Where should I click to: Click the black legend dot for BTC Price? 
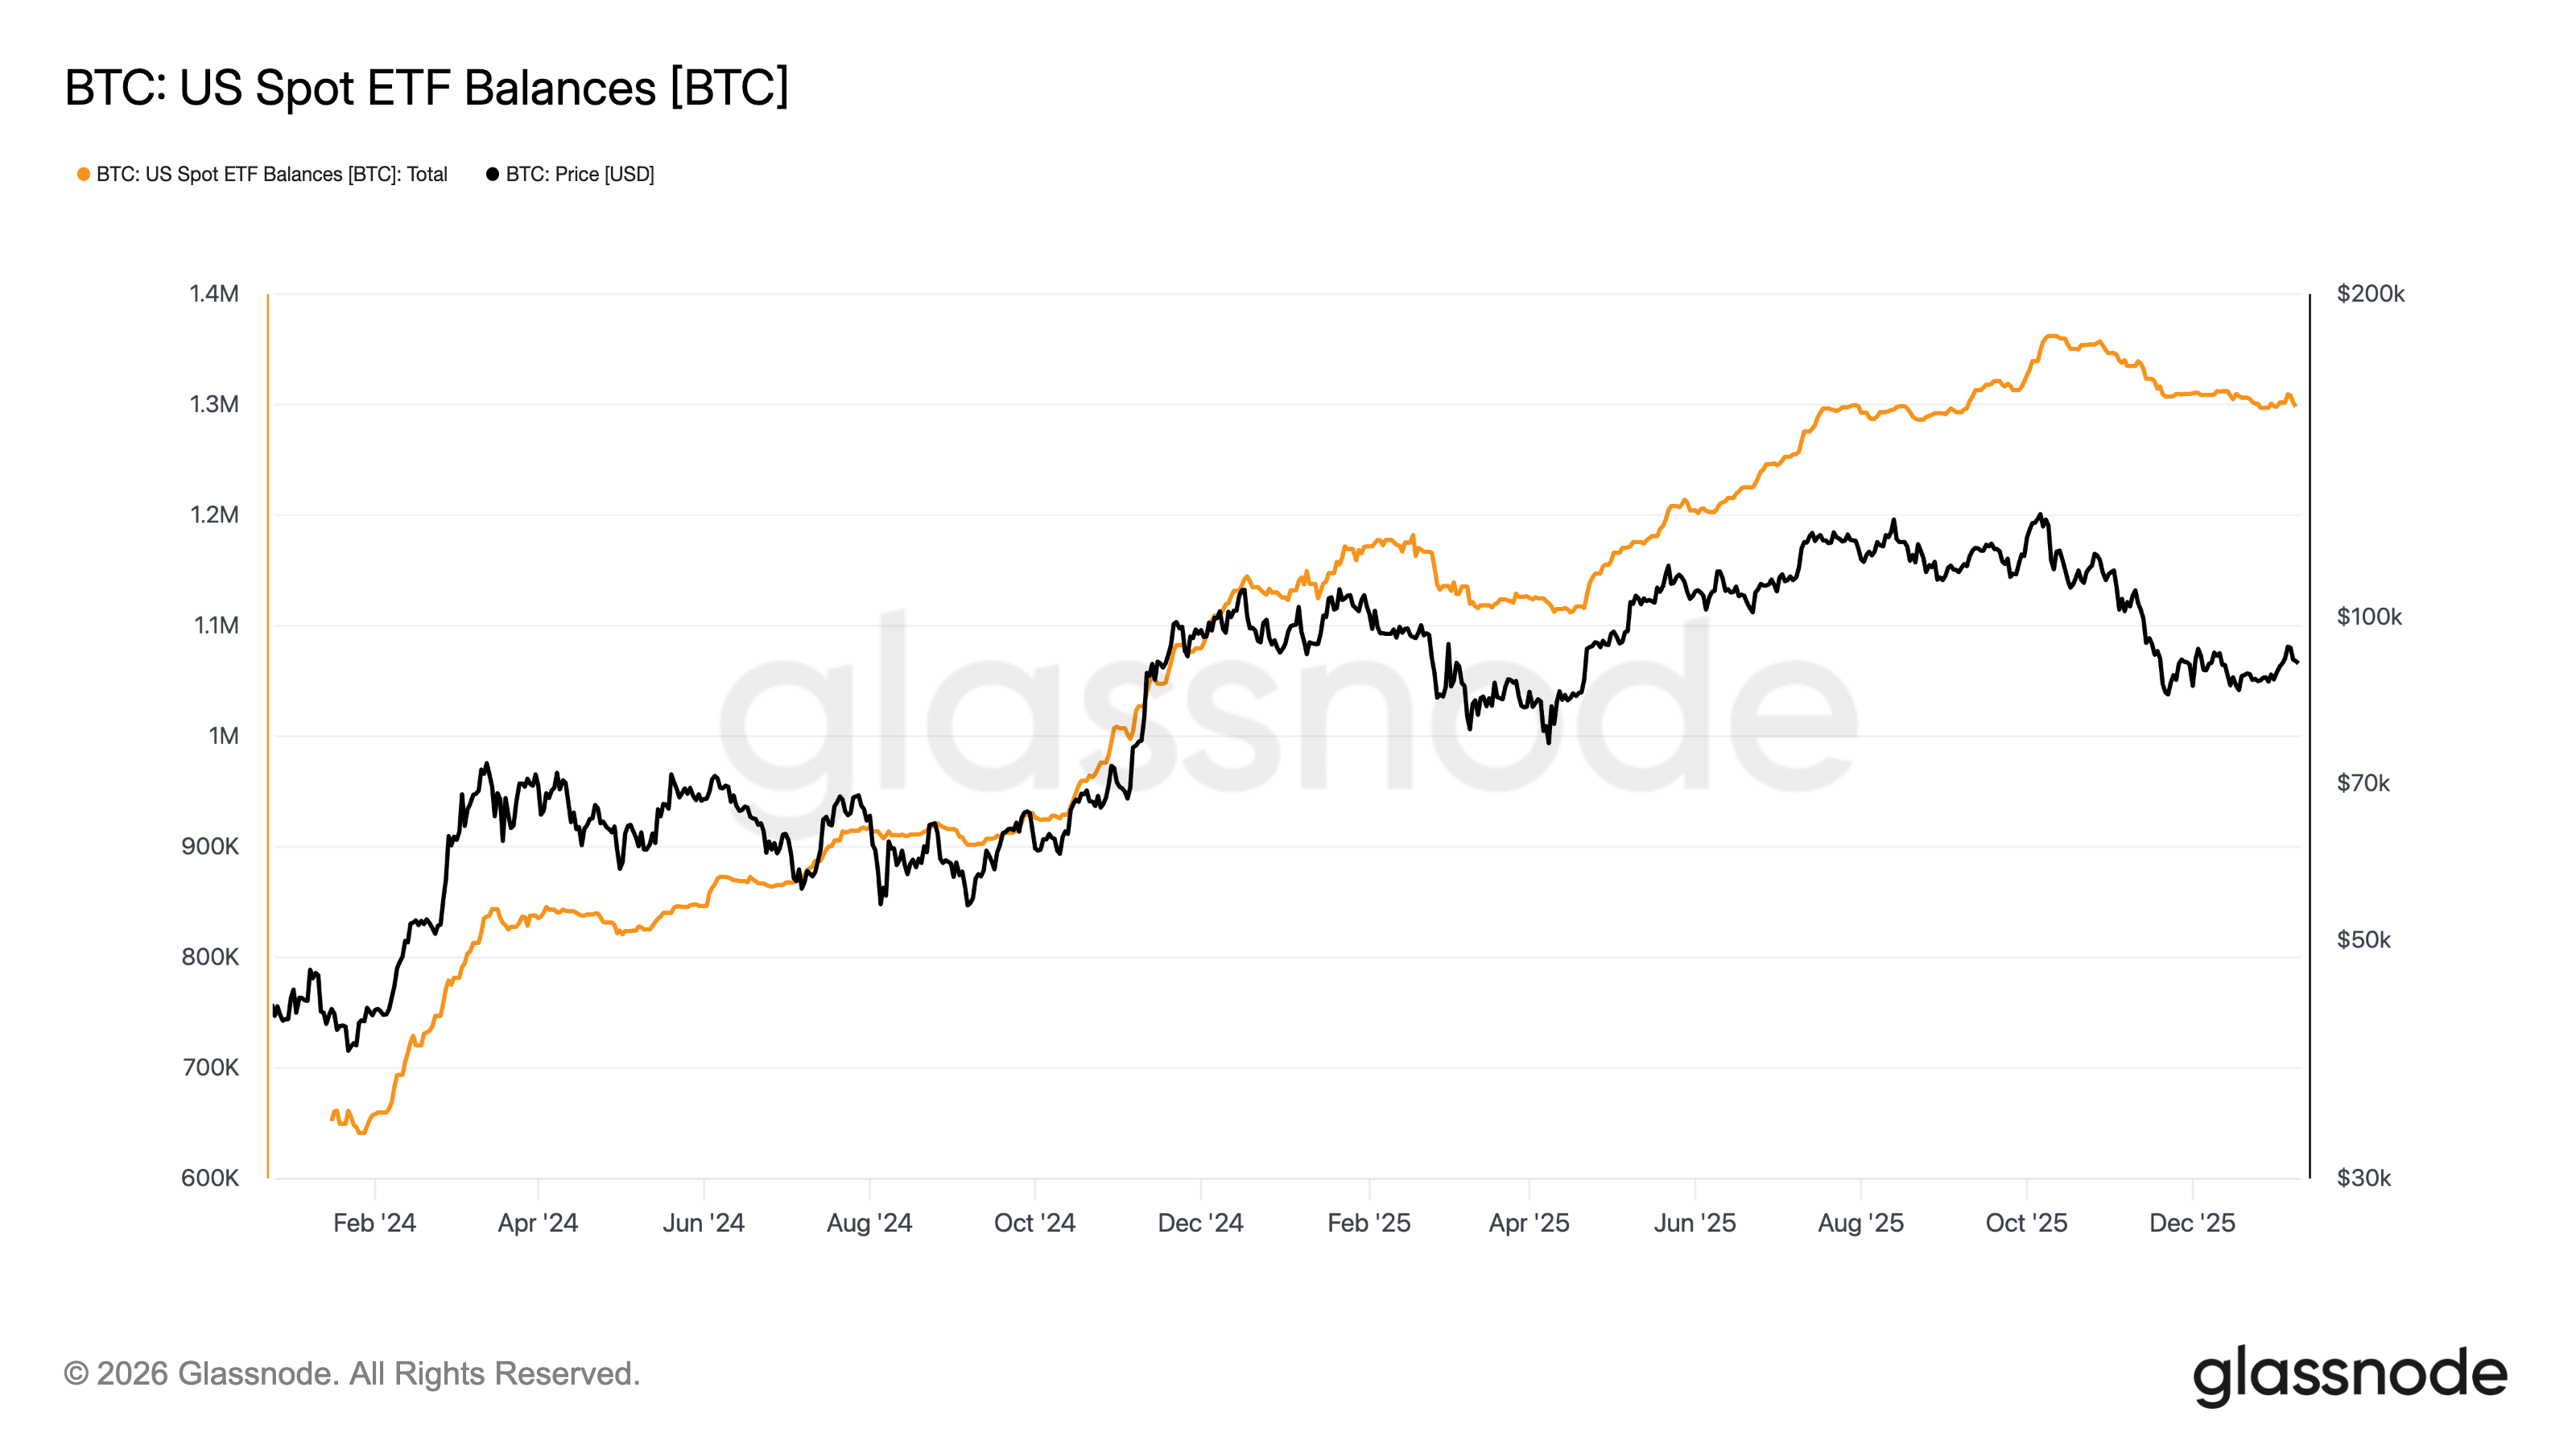(492, 174)
